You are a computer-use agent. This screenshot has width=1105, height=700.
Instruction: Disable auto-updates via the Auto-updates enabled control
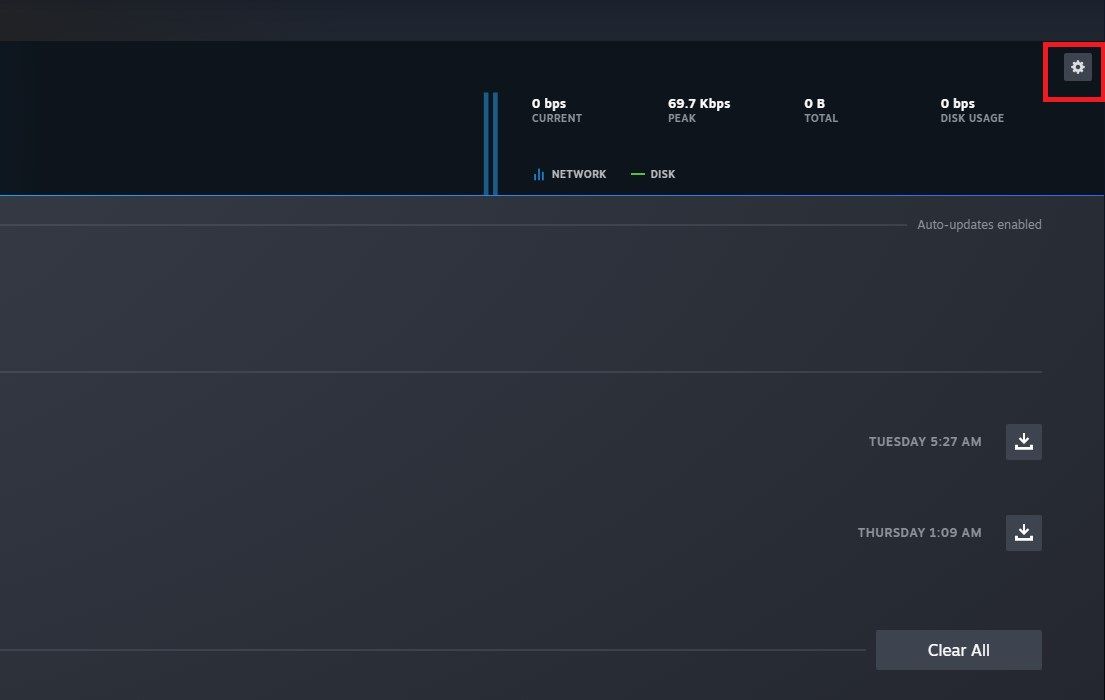(979, 224)
